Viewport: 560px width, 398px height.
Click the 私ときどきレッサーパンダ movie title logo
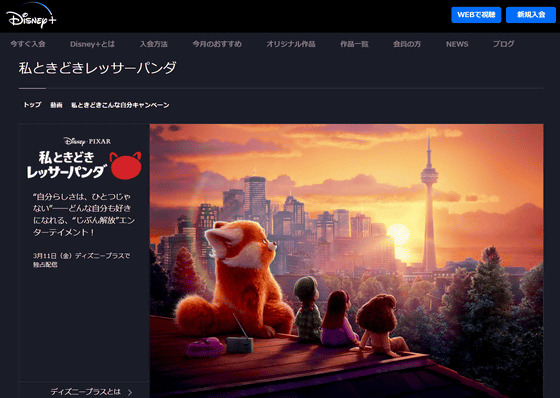click(67, 164)
